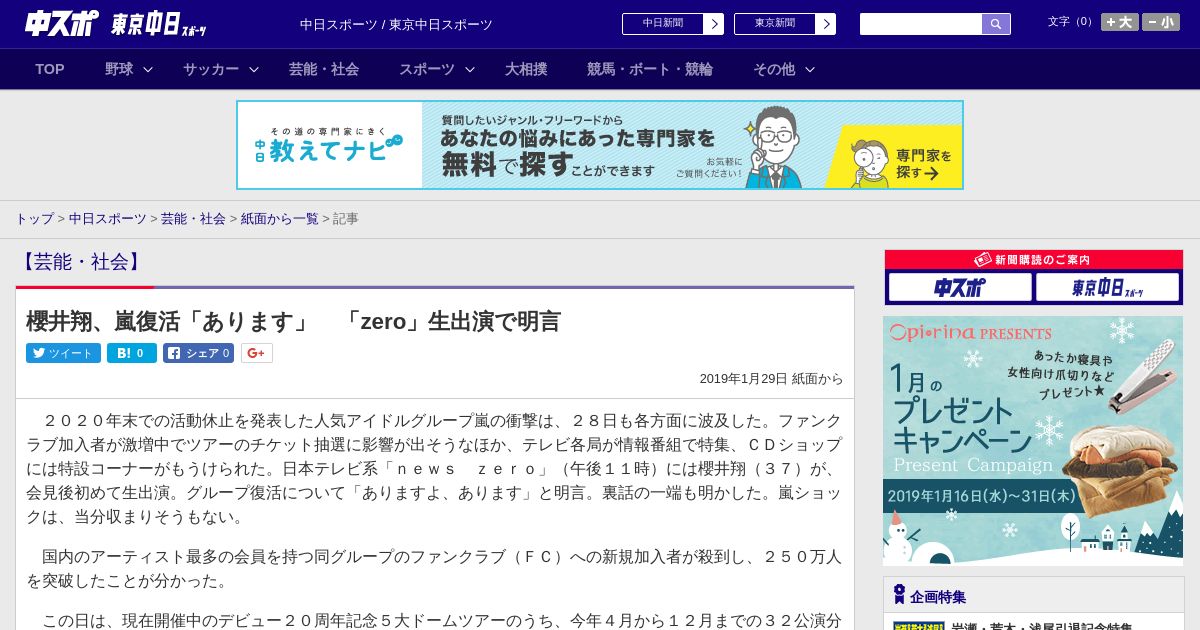Open Opiorina 1月のプレゼントキャンペーン ad
Screen dimensions: 1200x630
point(1033,441)
